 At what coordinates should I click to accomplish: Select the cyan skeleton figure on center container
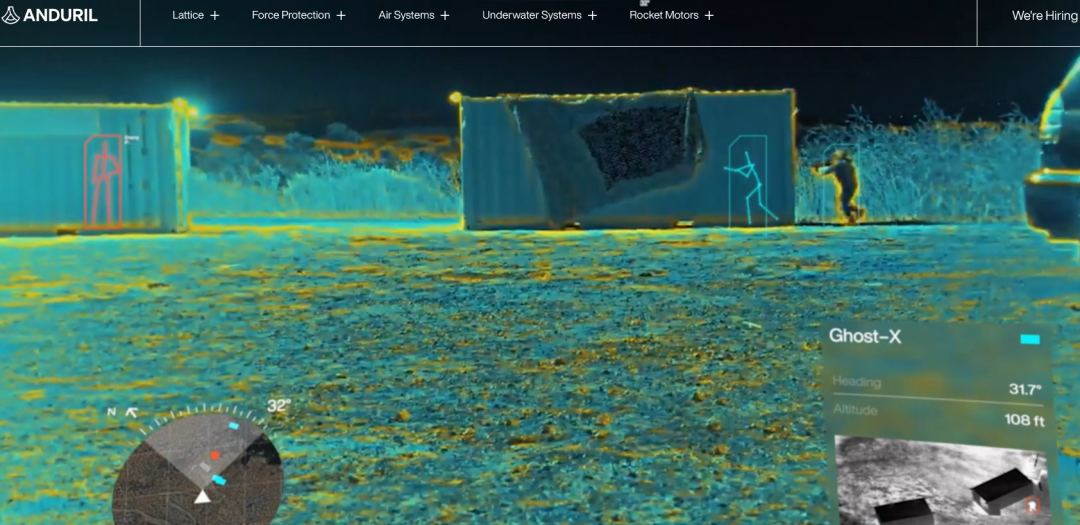point(751,186)
